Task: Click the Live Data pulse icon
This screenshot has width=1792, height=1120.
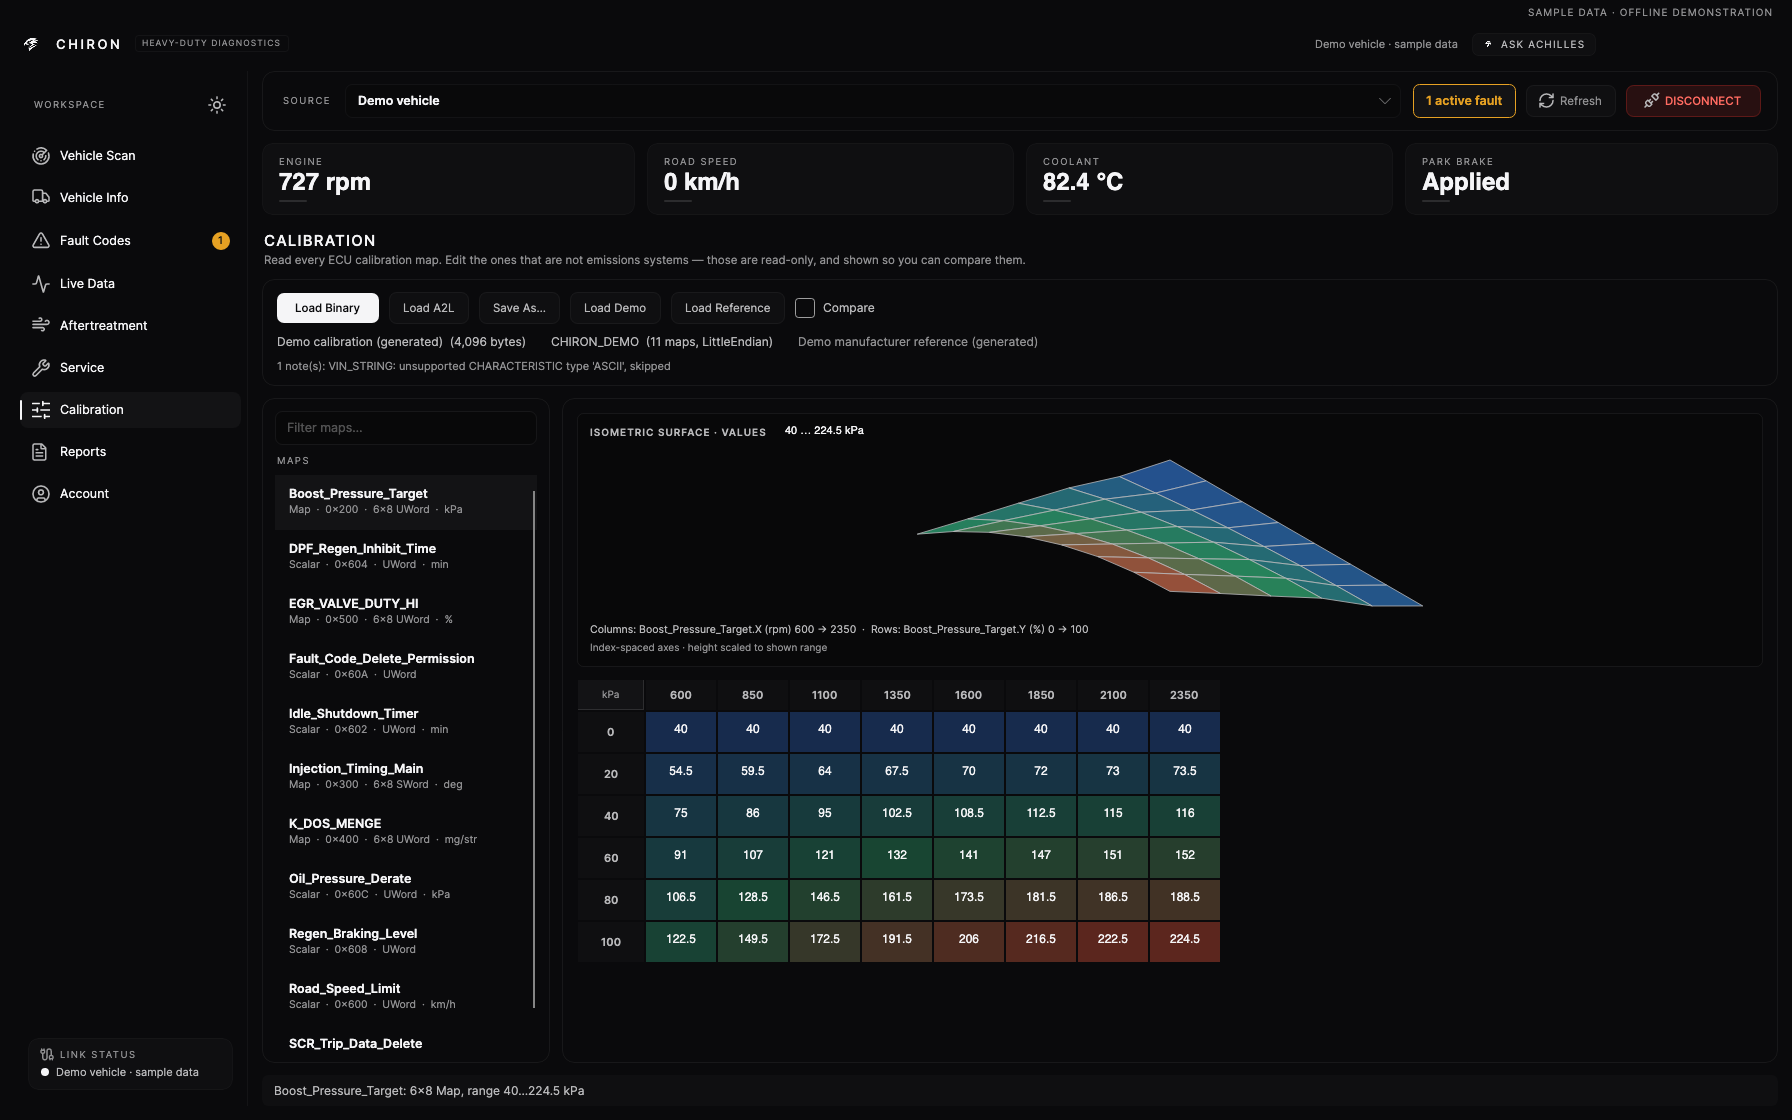Action: point(41,284)
